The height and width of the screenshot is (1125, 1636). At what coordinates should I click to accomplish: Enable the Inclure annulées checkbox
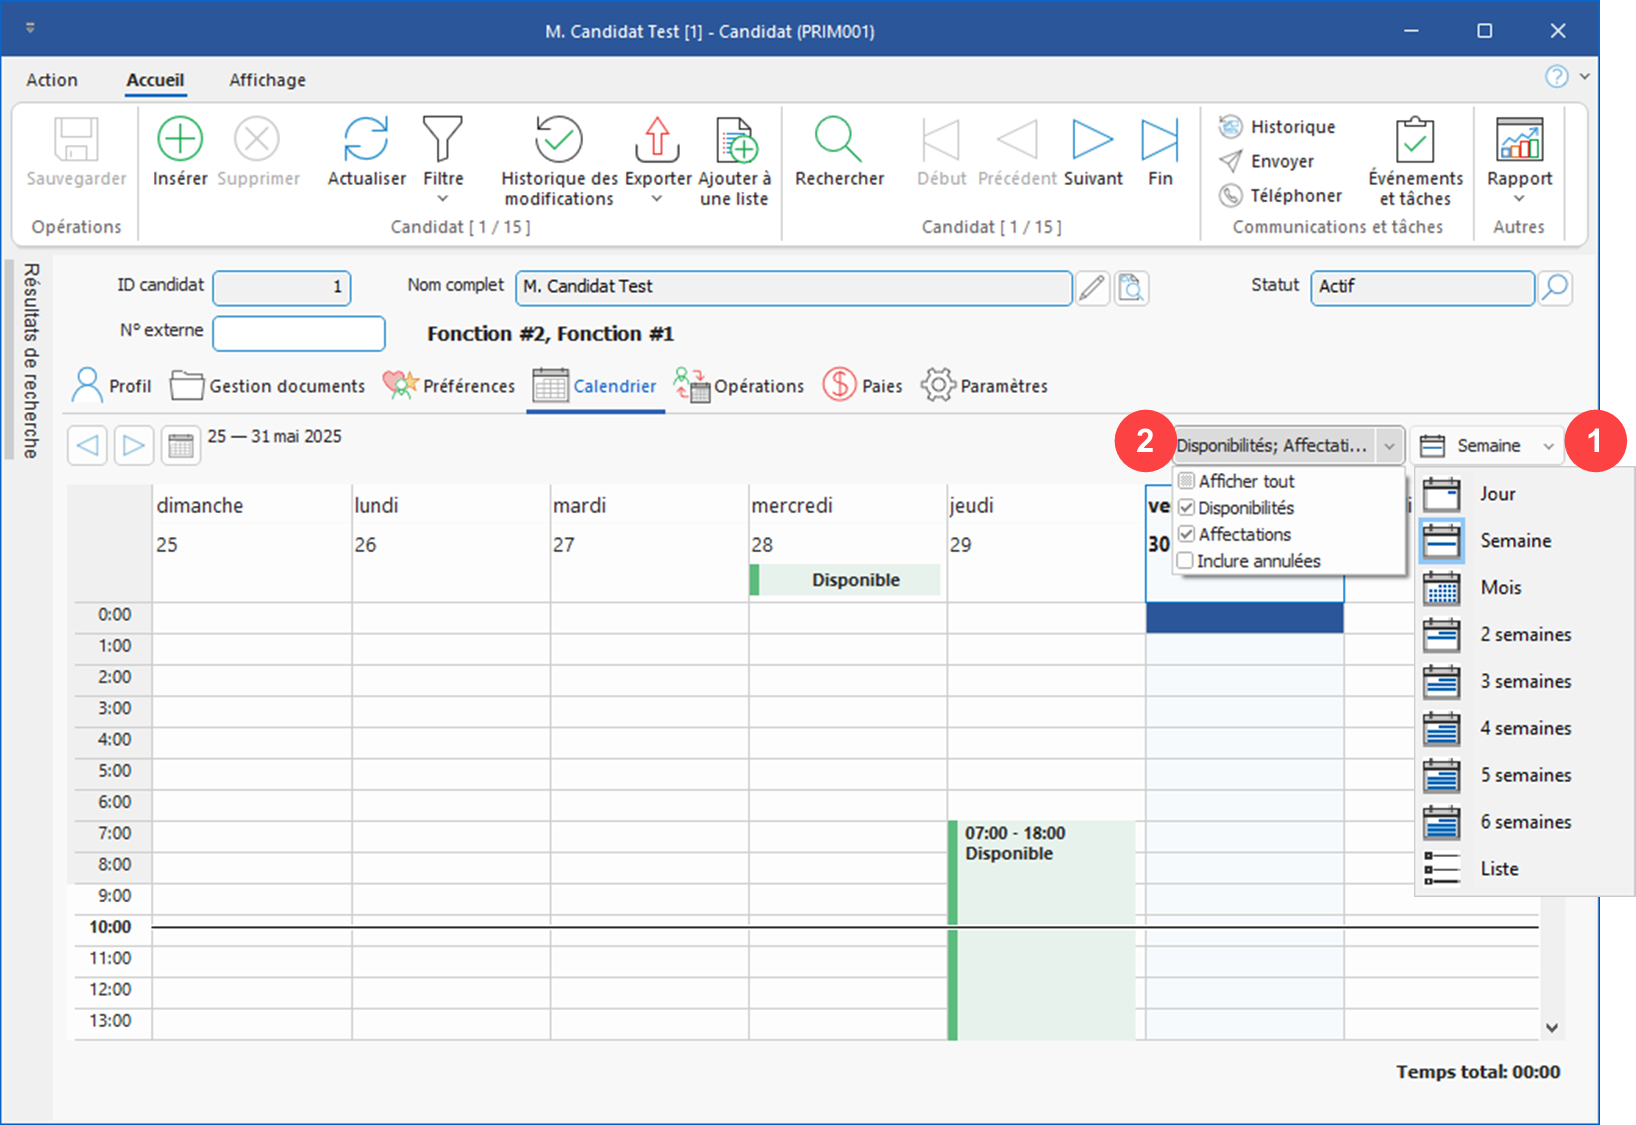1186,561
